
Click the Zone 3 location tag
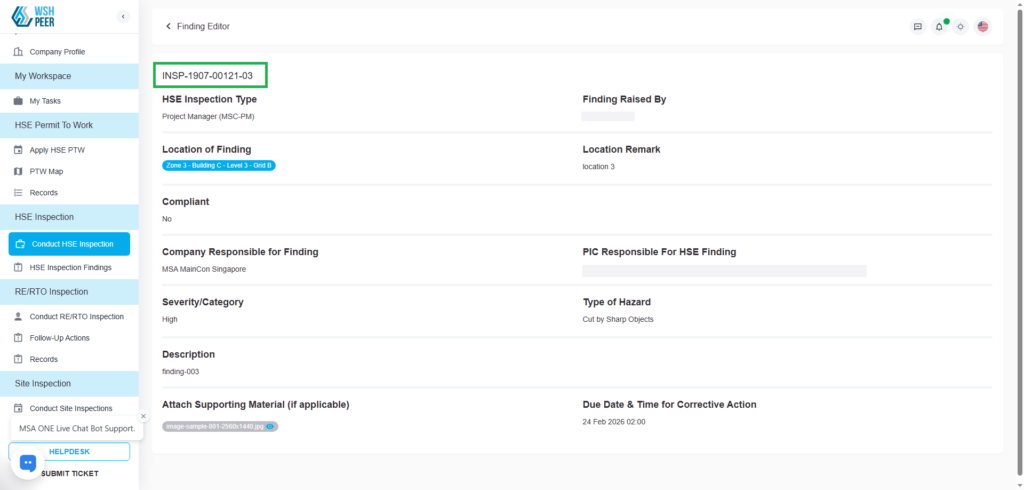click(218, 165)
